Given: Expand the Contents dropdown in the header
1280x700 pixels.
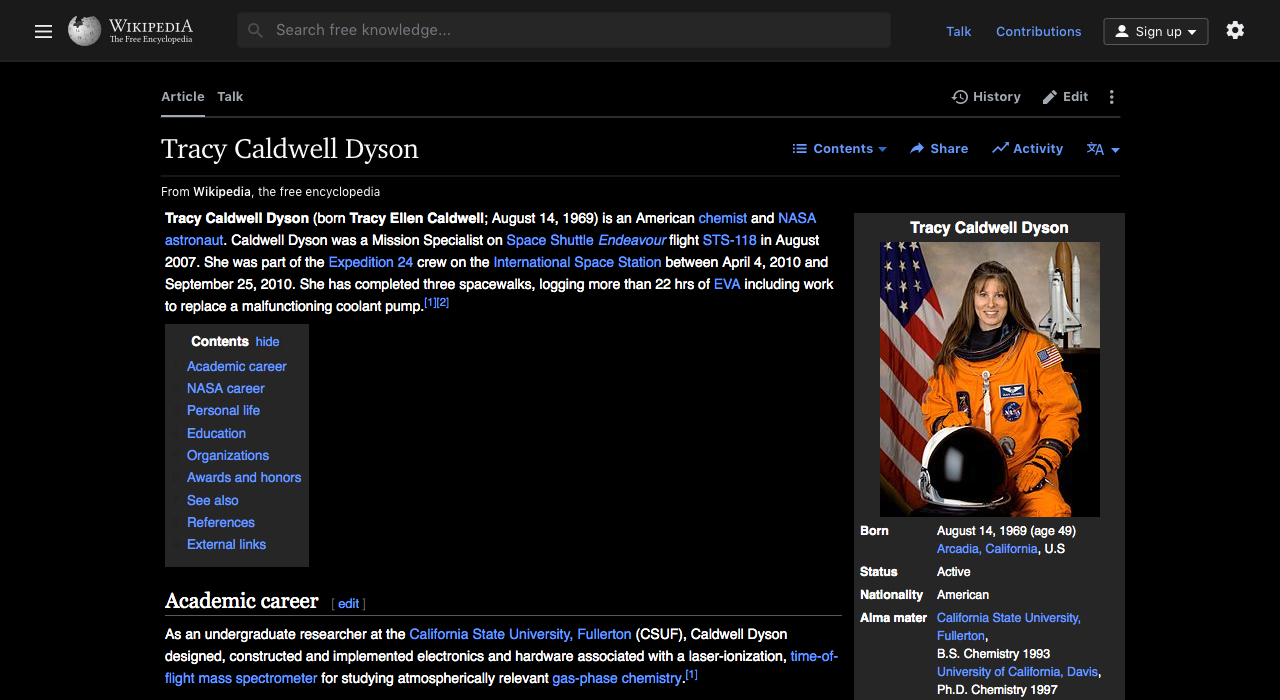Looking at the screenshot, I should (x=839, y=148).
